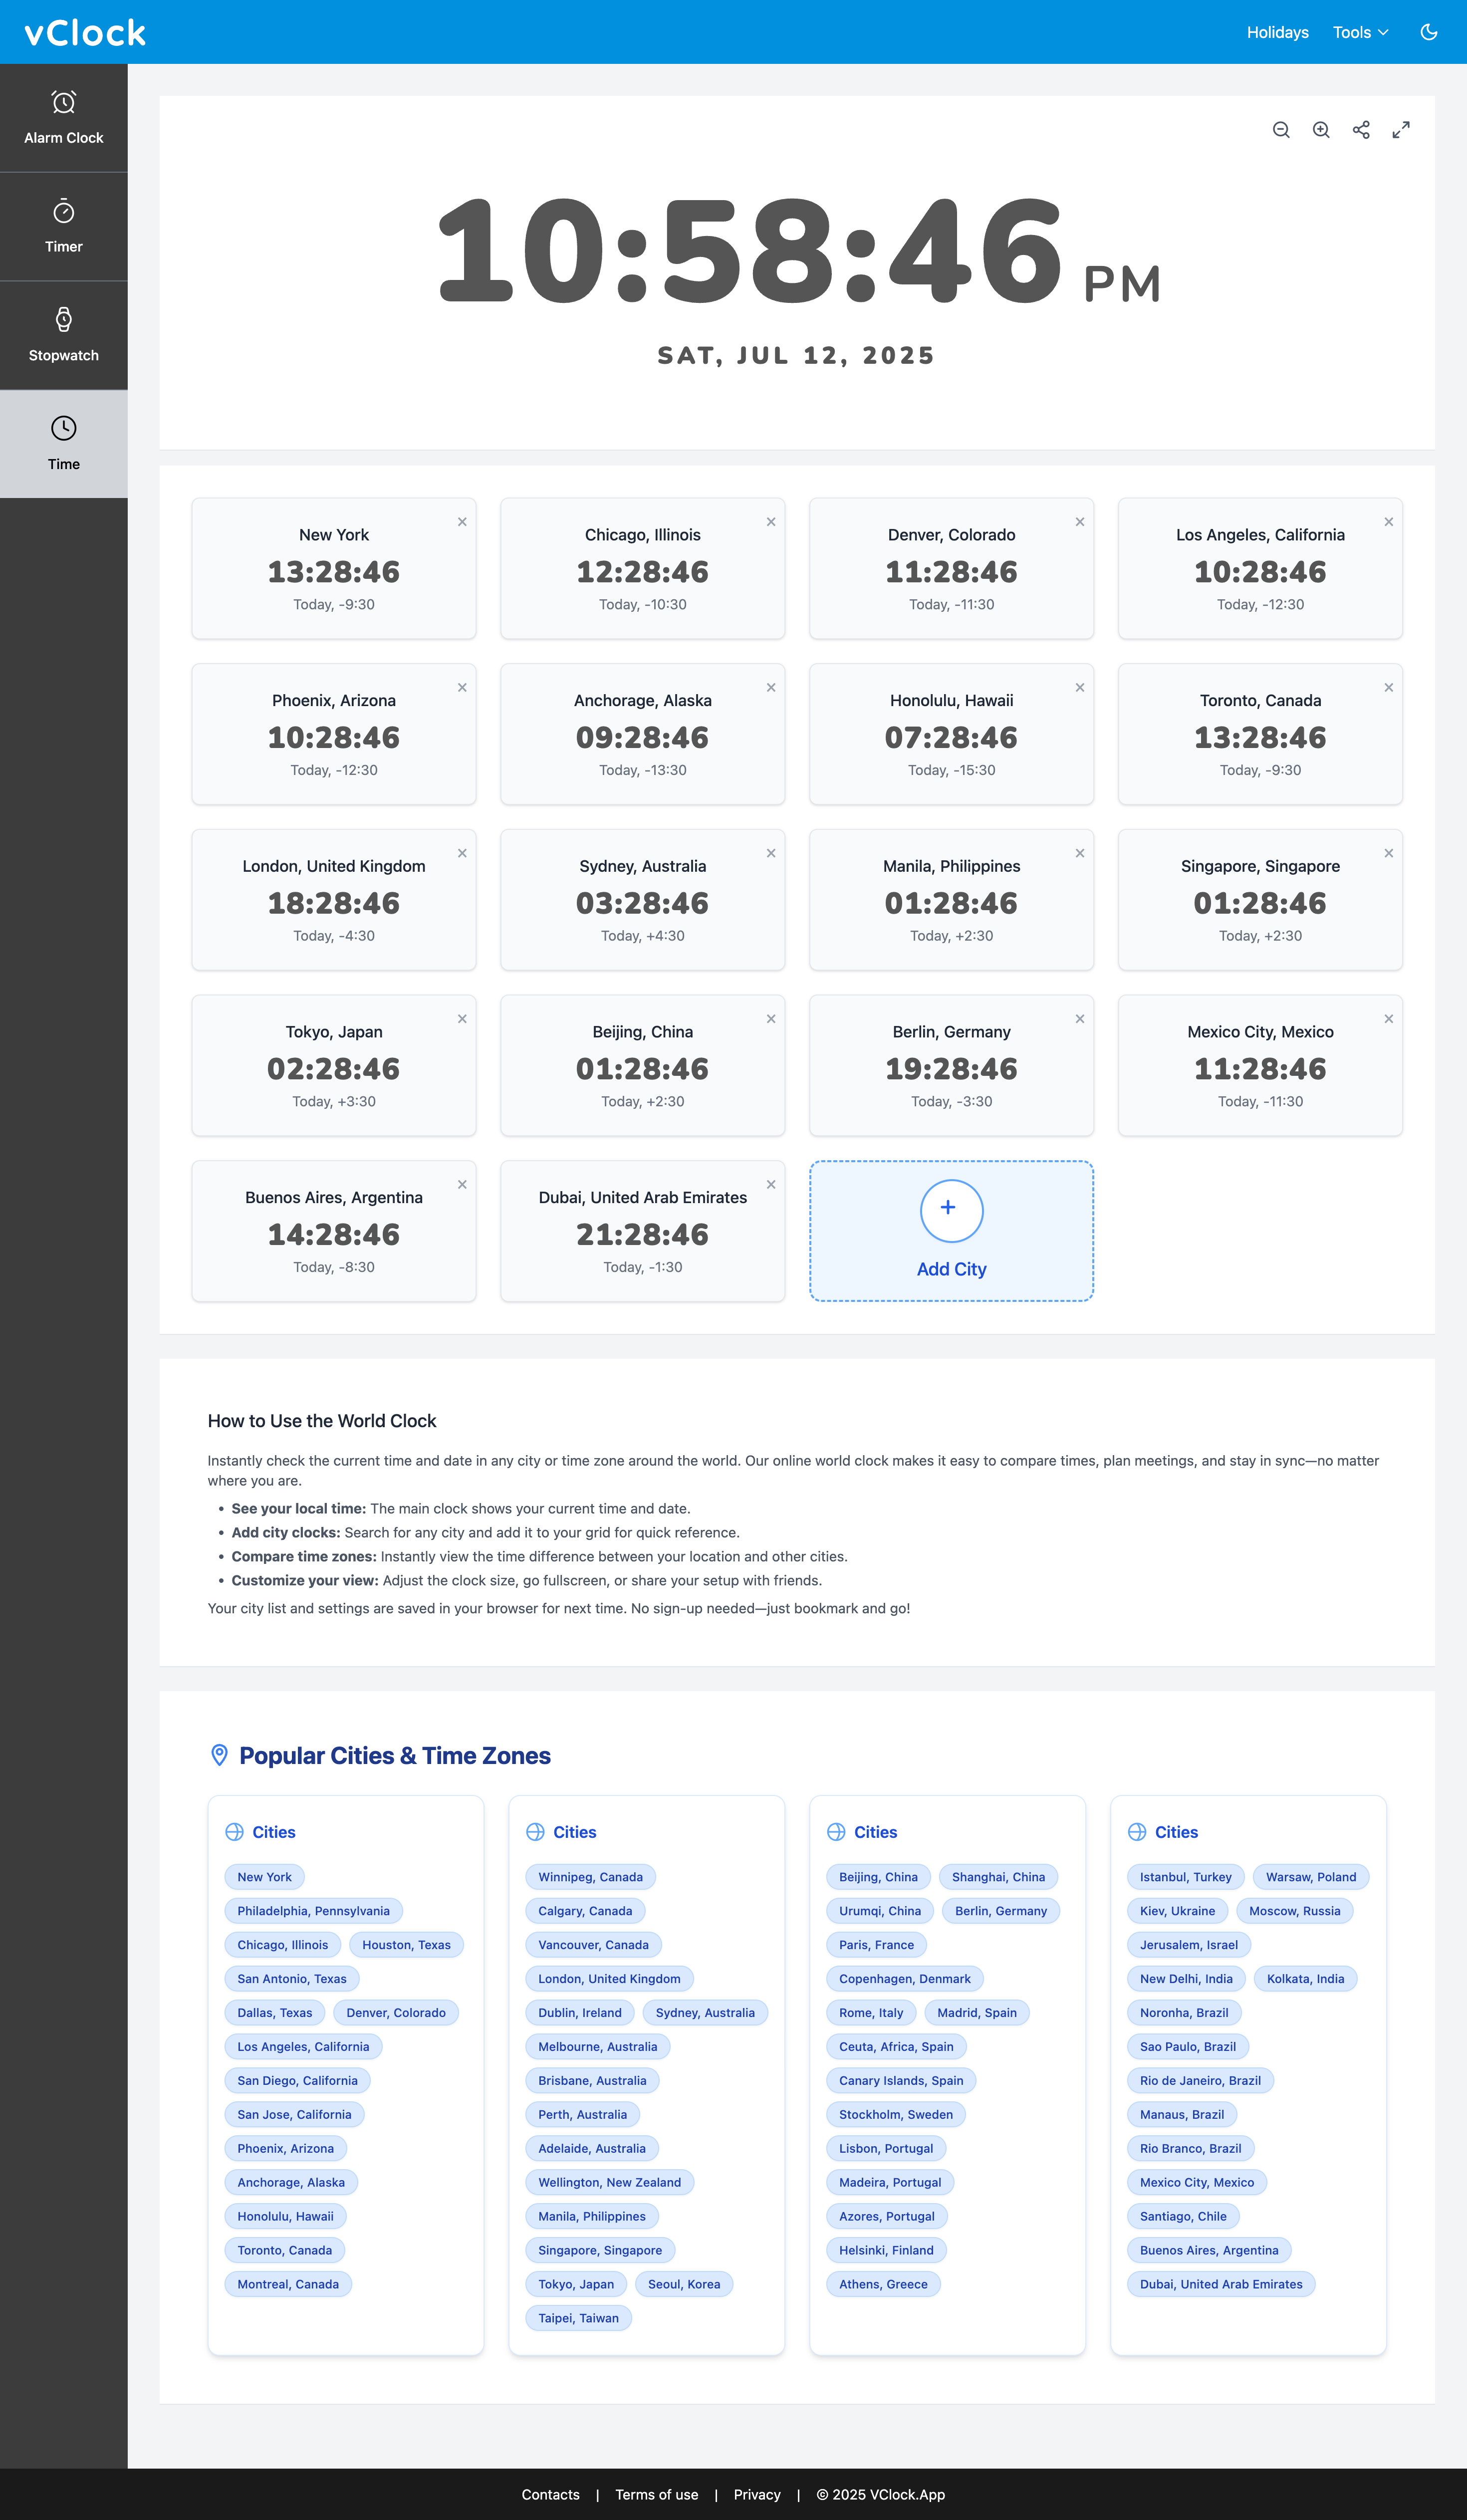The height and width of the screenshot is (2520, 1467).
Task: Remove the Anchorage, Alaska clock card
Action: pyautogui.click(x=771, y=688)
